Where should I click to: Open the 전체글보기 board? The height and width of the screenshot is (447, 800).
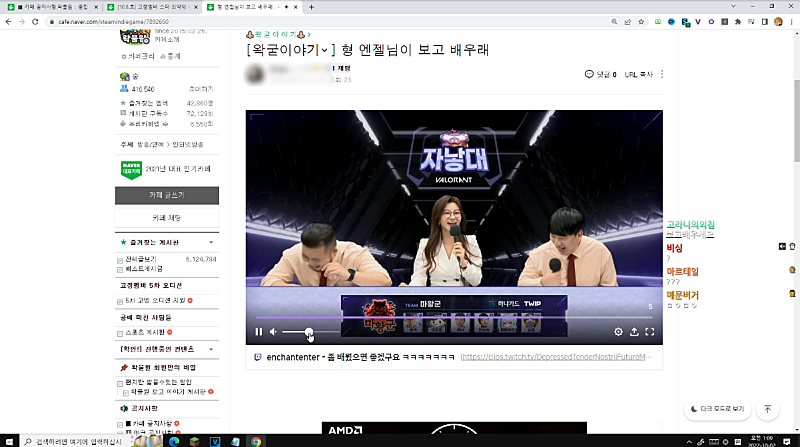tap(141, 259)
